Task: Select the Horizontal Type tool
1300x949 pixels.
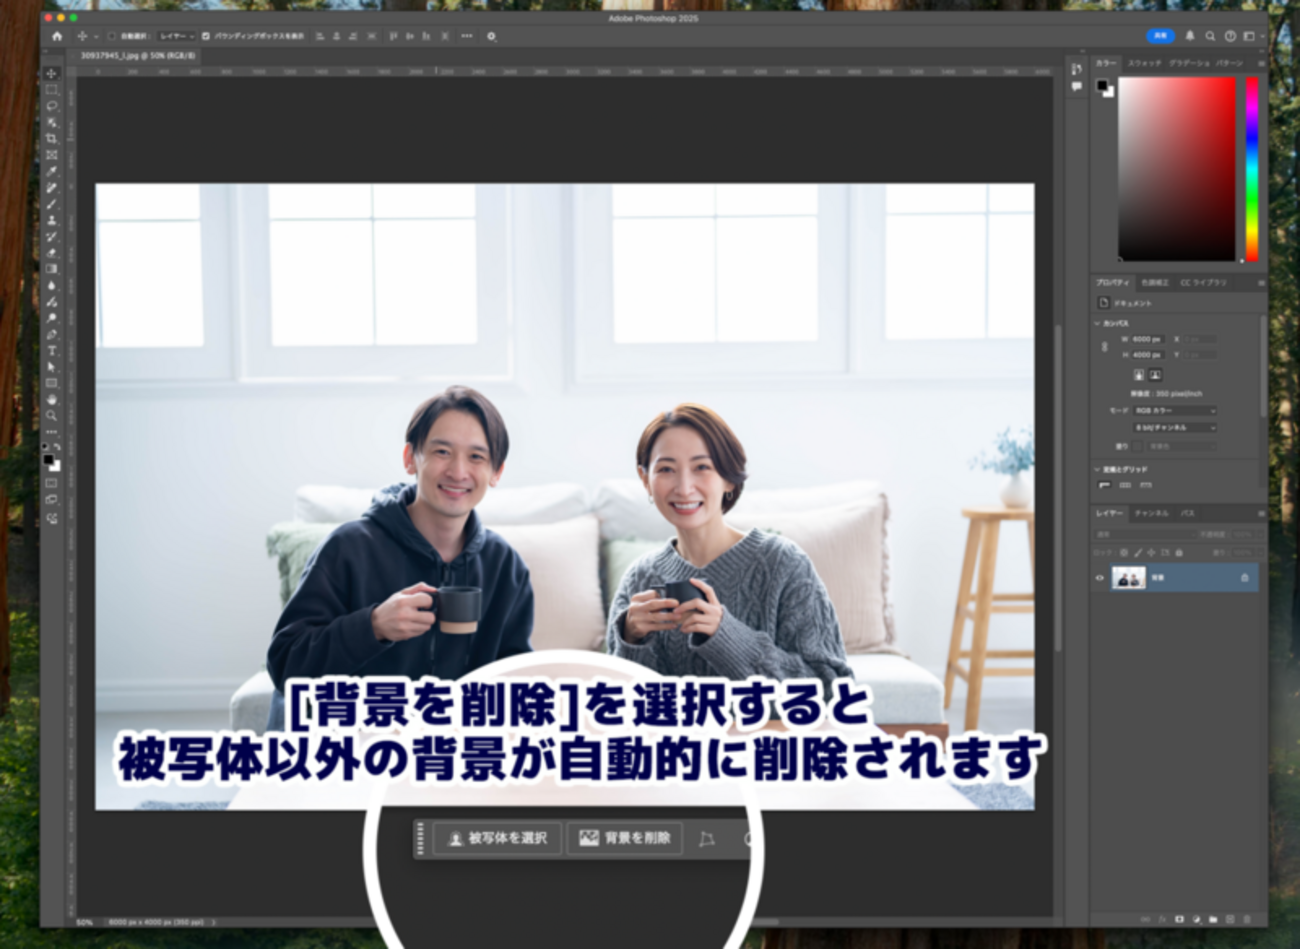Action: tap(52, 351)
